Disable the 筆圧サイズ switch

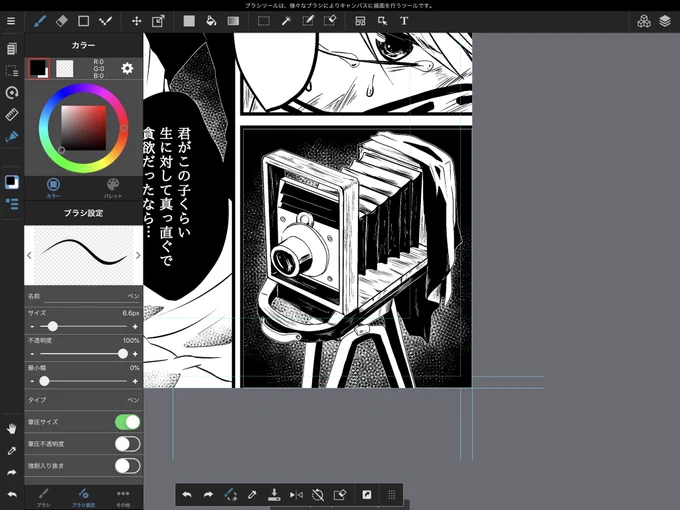point(128,422)
